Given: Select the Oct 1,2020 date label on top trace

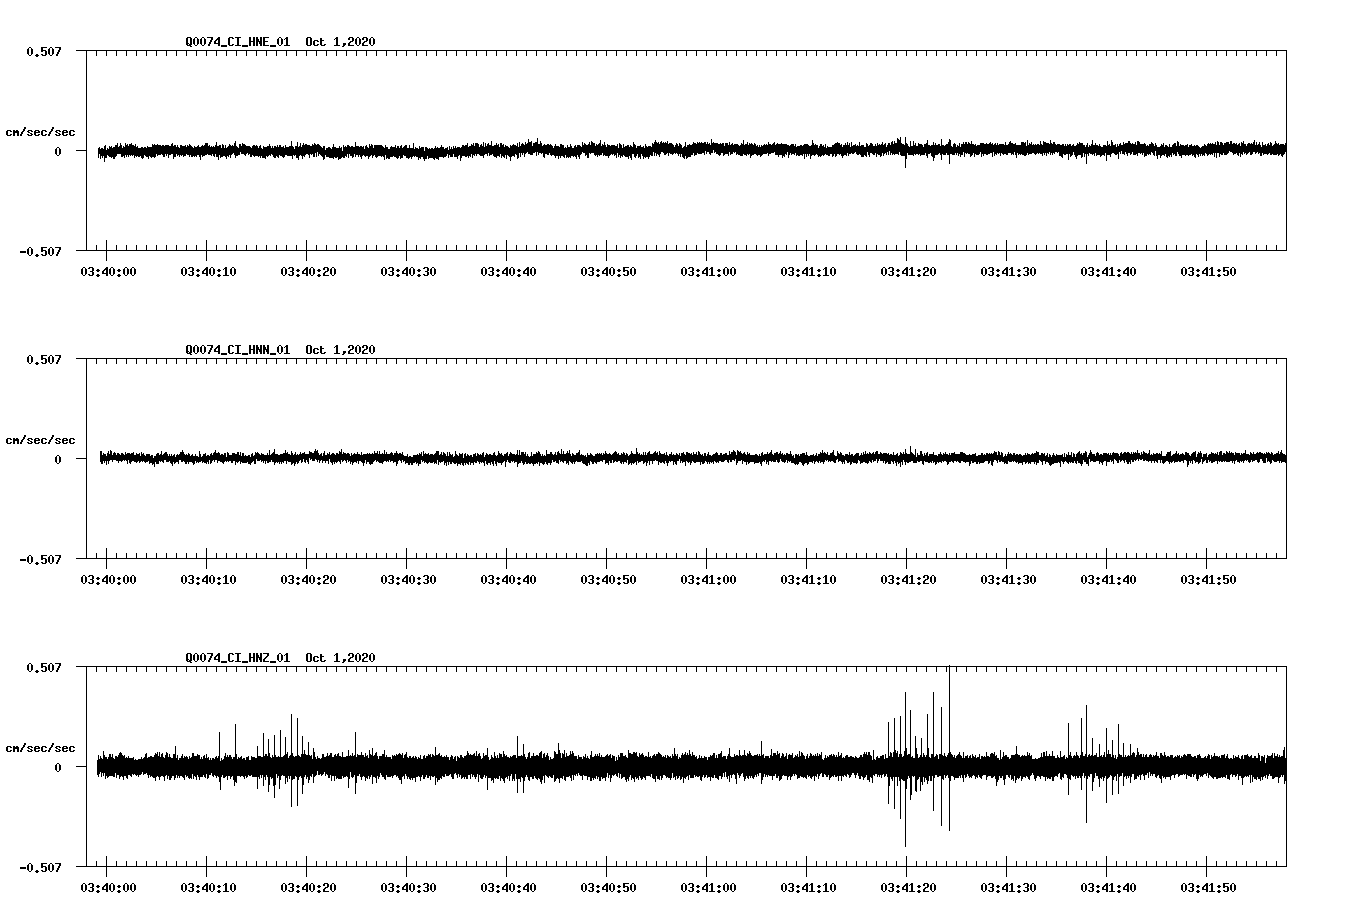Looking at the screenshot, I should coord(340,42).
